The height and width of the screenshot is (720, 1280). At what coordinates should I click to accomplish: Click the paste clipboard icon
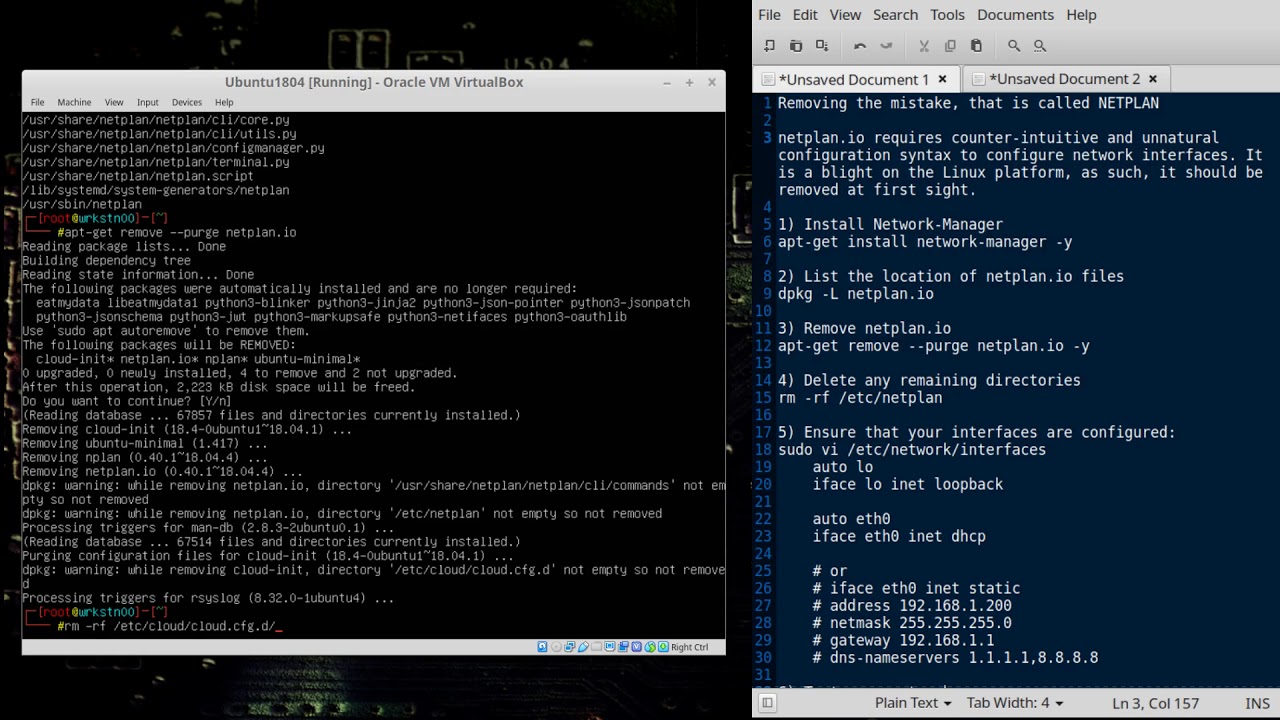pyautogui.click(x=976, y=46)
